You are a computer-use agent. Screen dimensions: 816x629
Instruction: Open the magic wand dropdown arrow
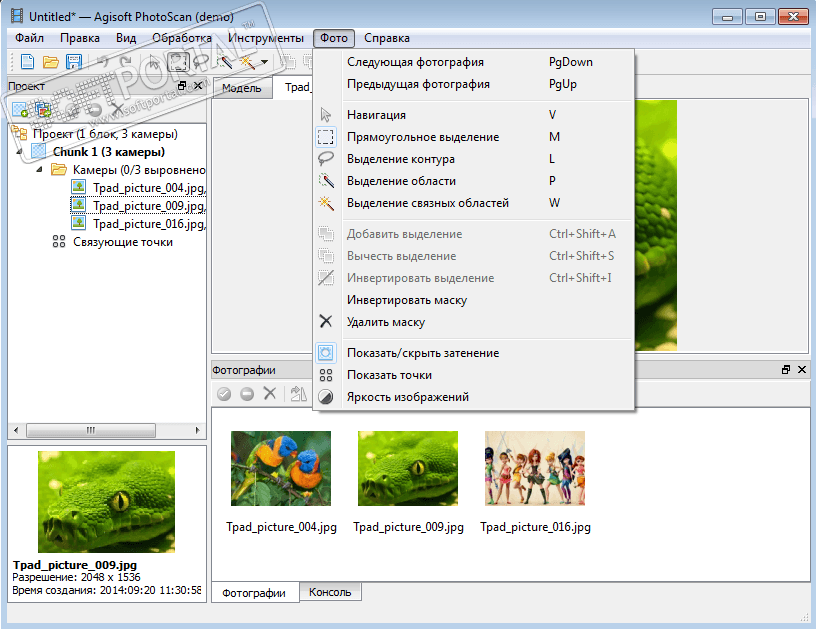click(x=264, y=62)
